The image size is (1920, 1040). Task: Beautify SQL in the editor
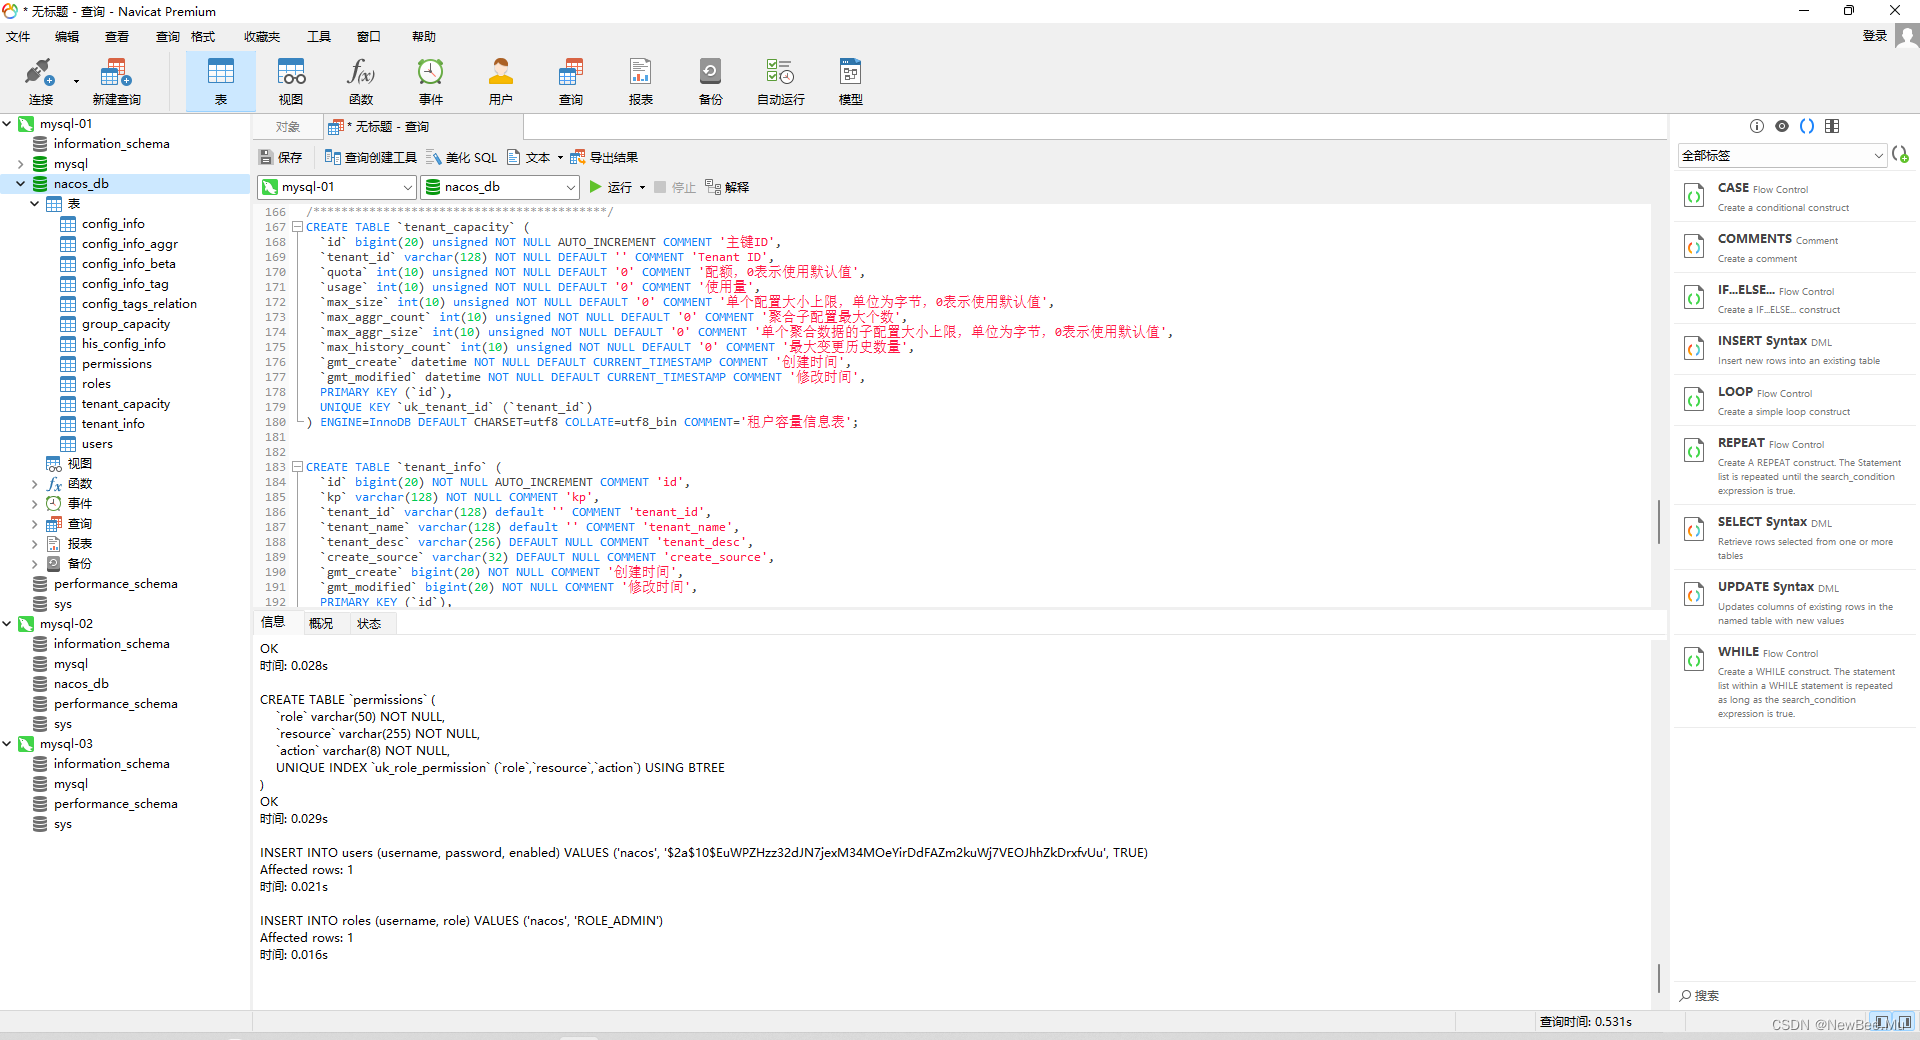[x=461, y=157]
